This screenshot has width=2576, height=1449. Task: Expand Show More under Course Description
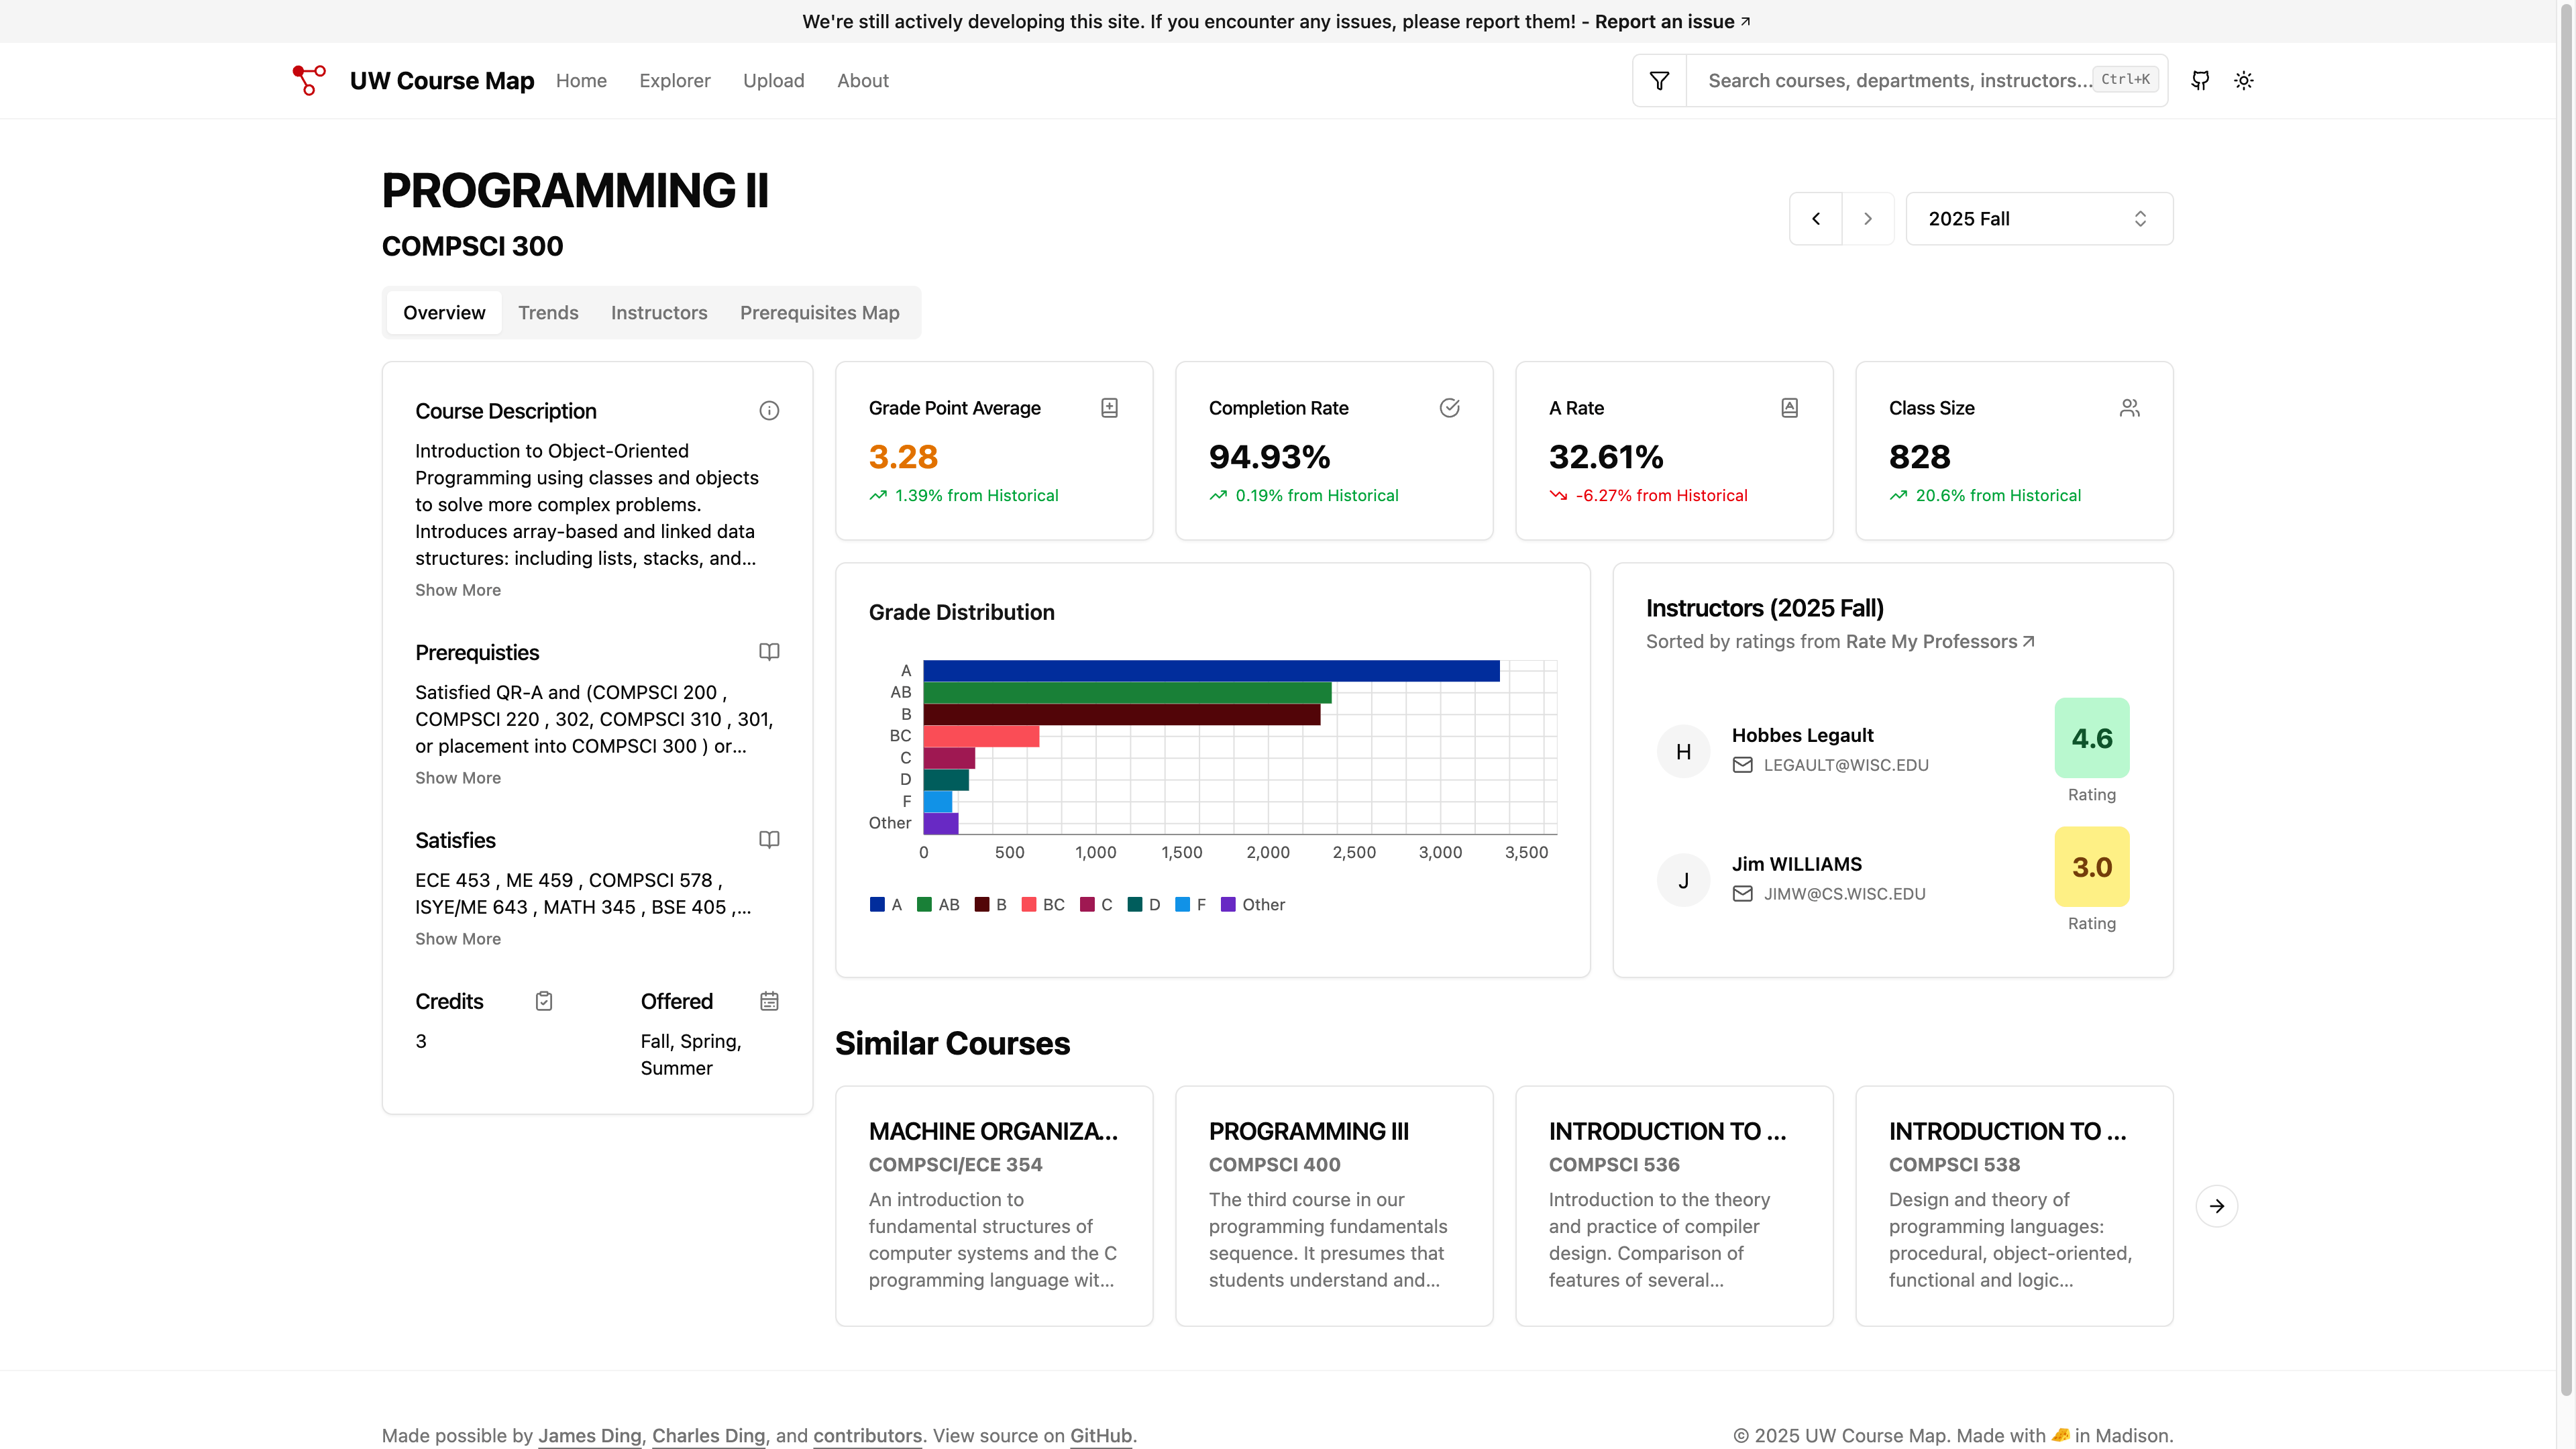click(458, 590)
